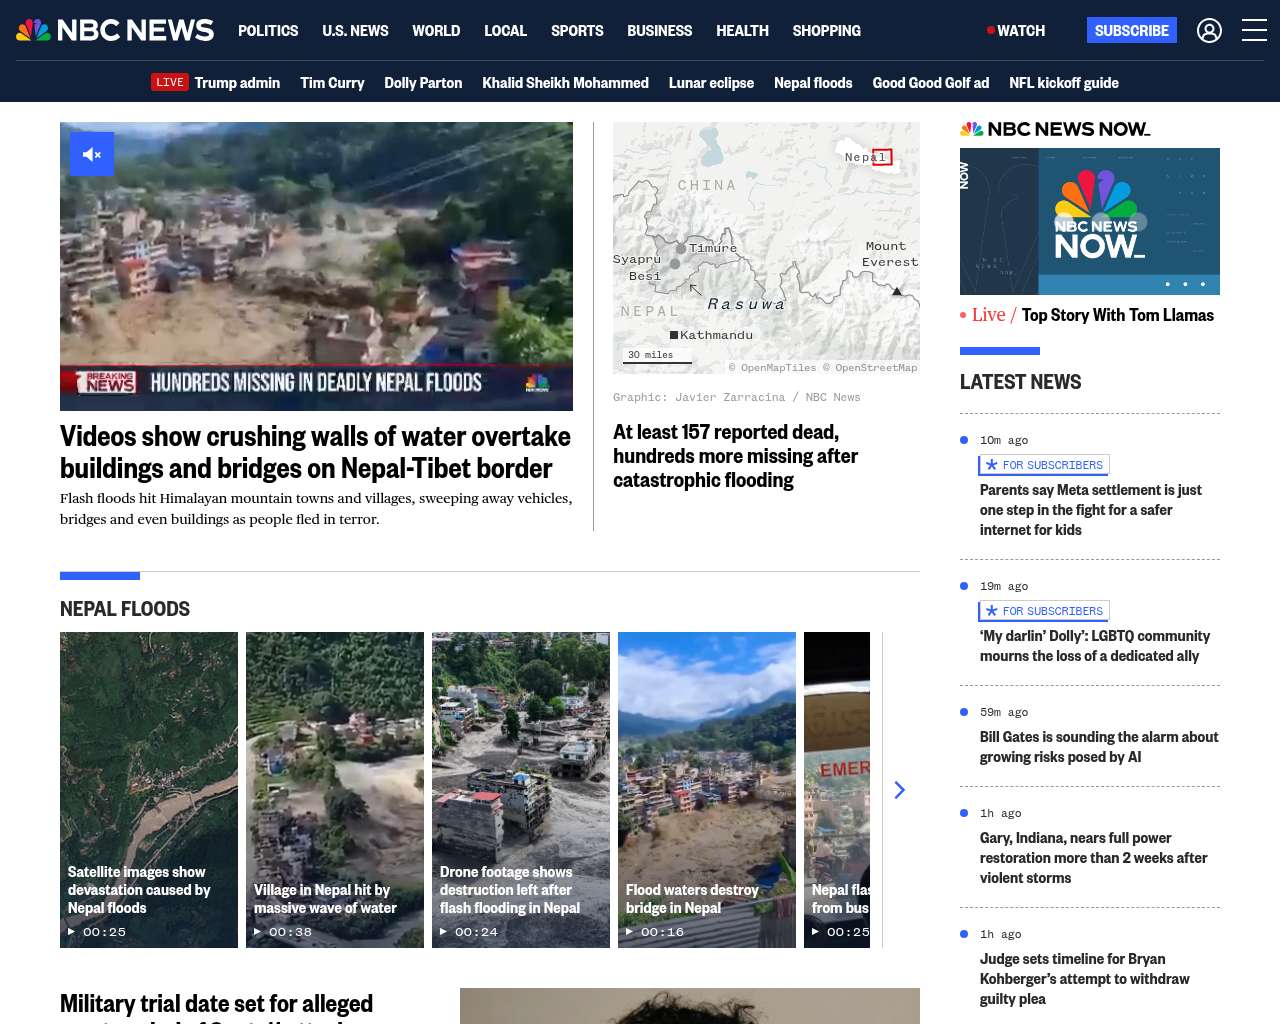
Task: Click For Subscribers badge above Meta story
Action: (x=1044, y=465)
